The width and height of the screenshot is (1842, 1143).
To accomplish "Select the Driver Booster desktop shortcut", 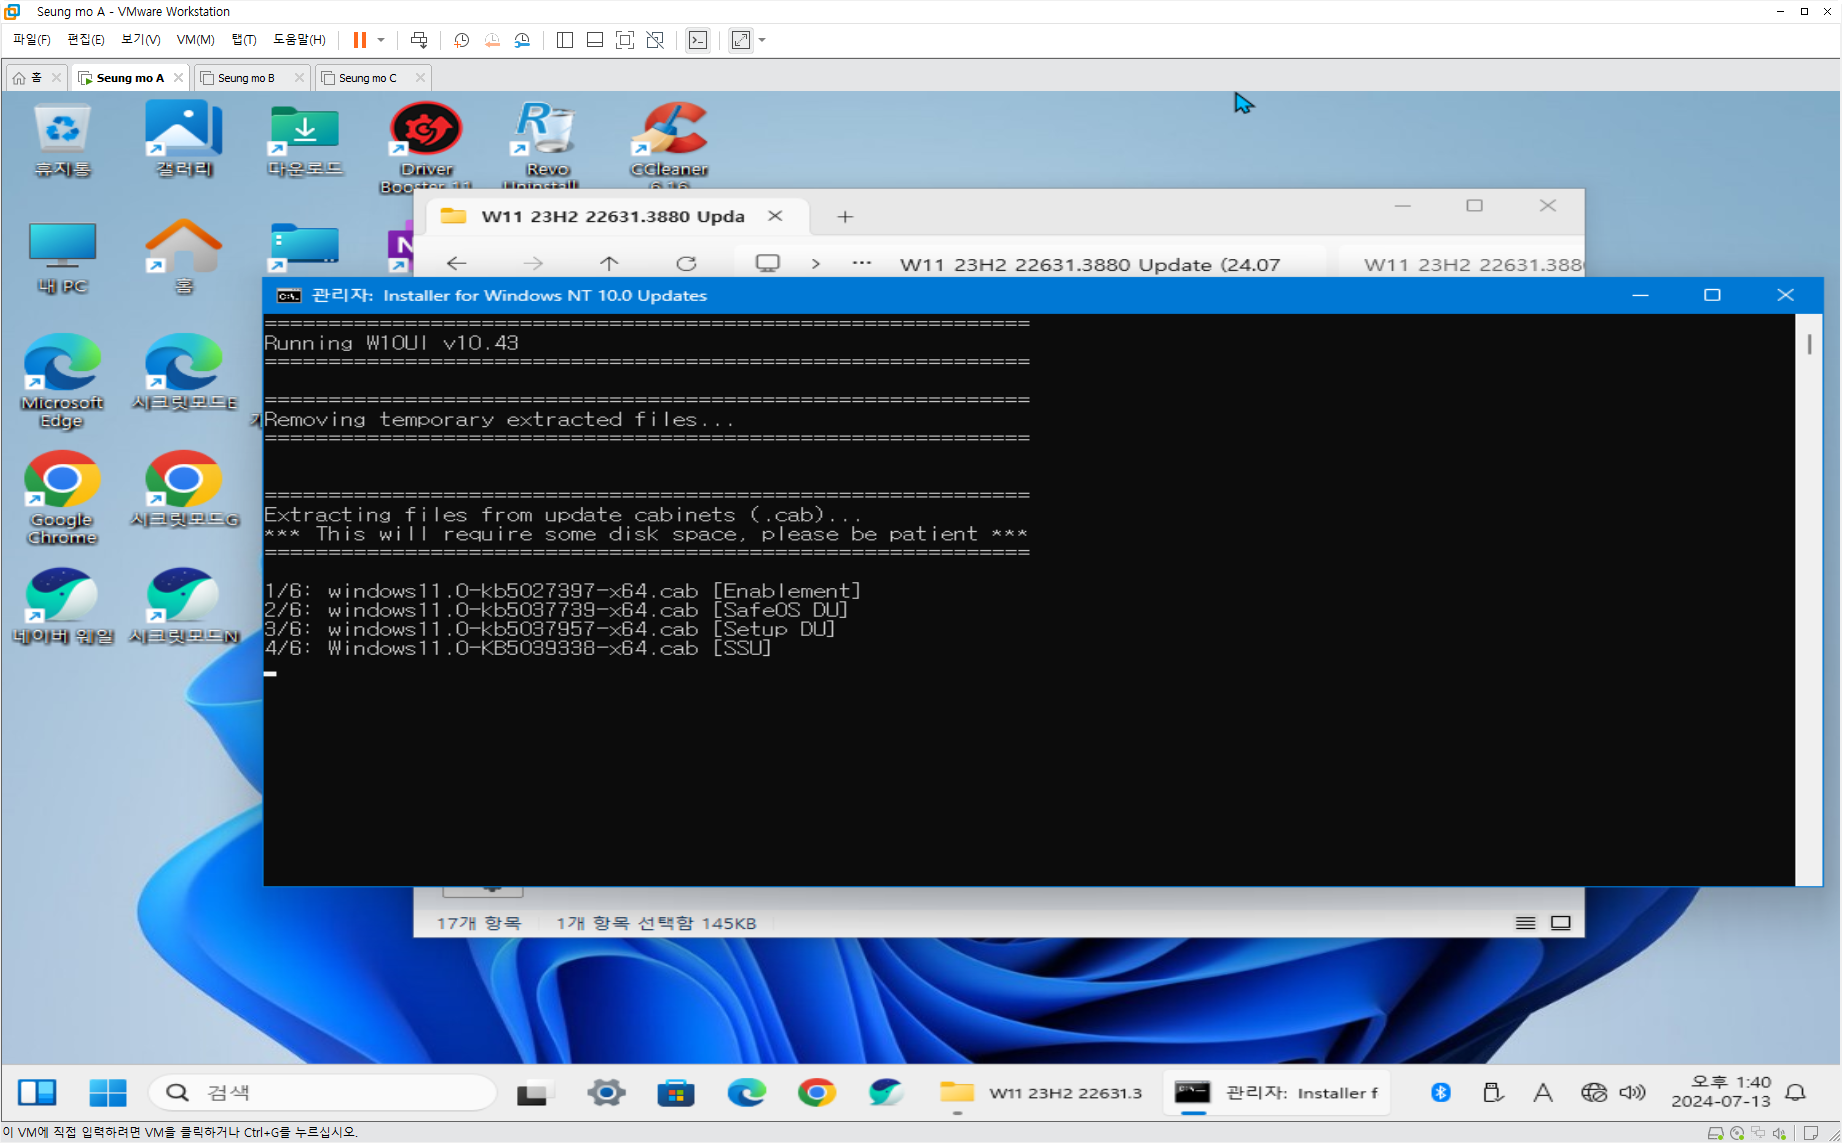I will [427, 145].
